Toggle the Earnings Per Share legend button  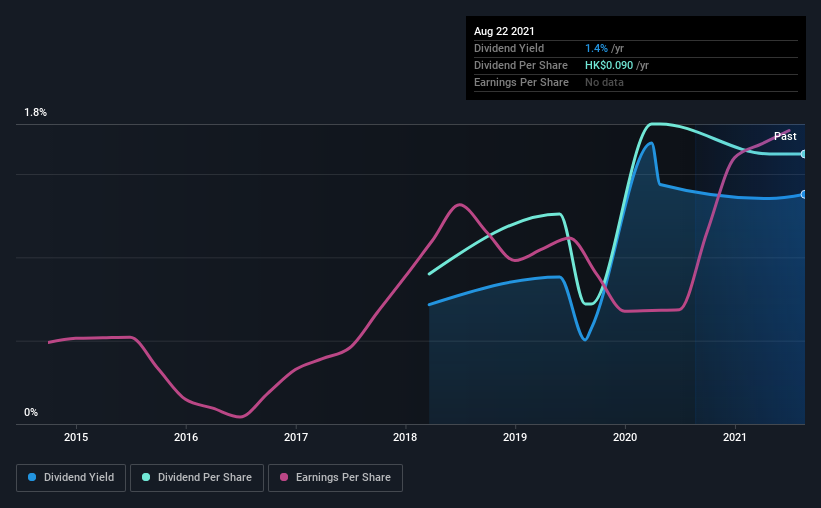[x=335, y=478]
